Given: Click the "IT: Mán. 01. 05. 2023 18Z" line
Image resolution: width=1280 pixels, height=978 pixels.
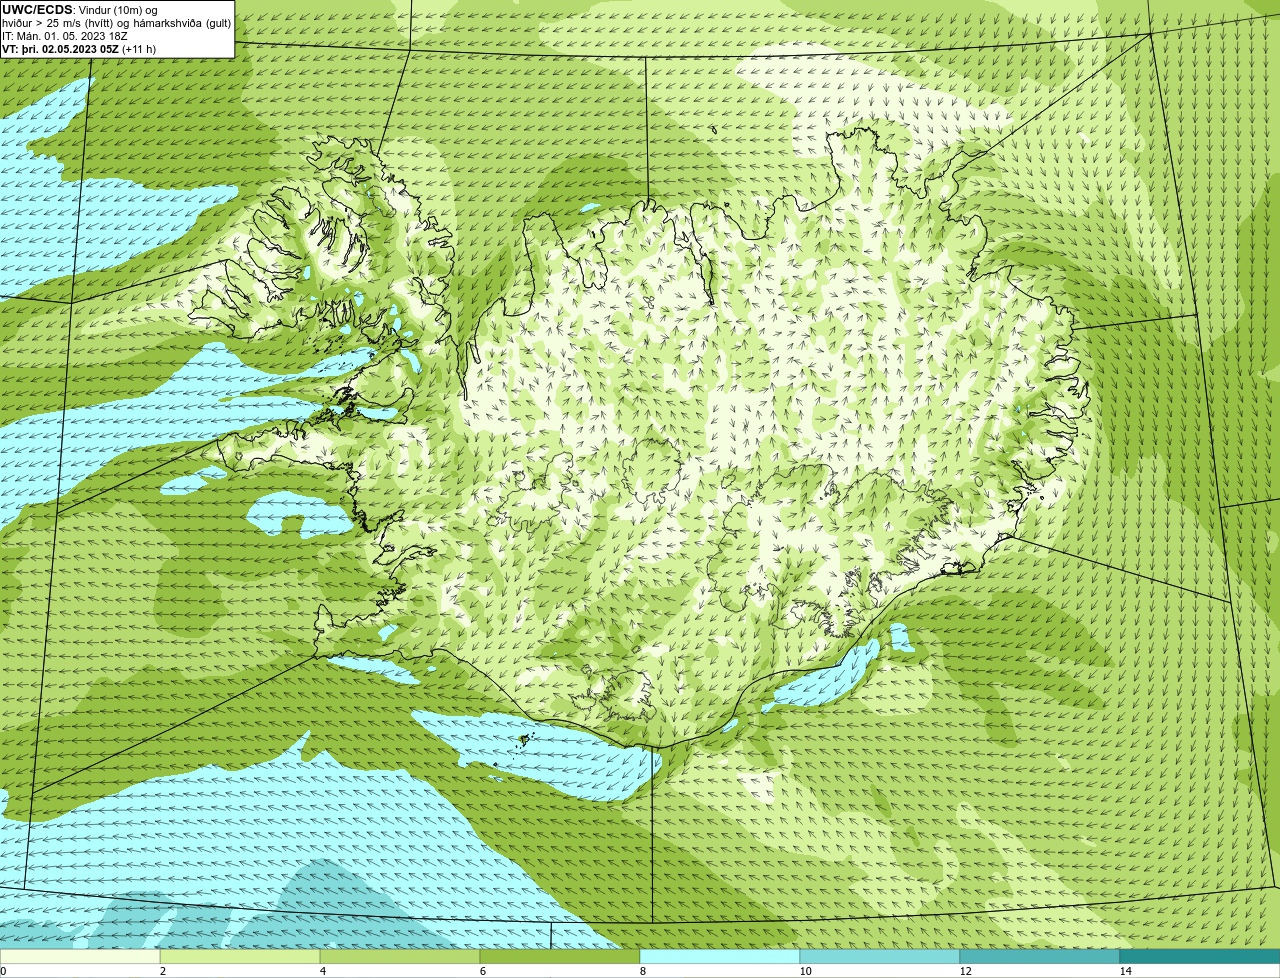Looking at the screenshot, I should click(65, 36).
